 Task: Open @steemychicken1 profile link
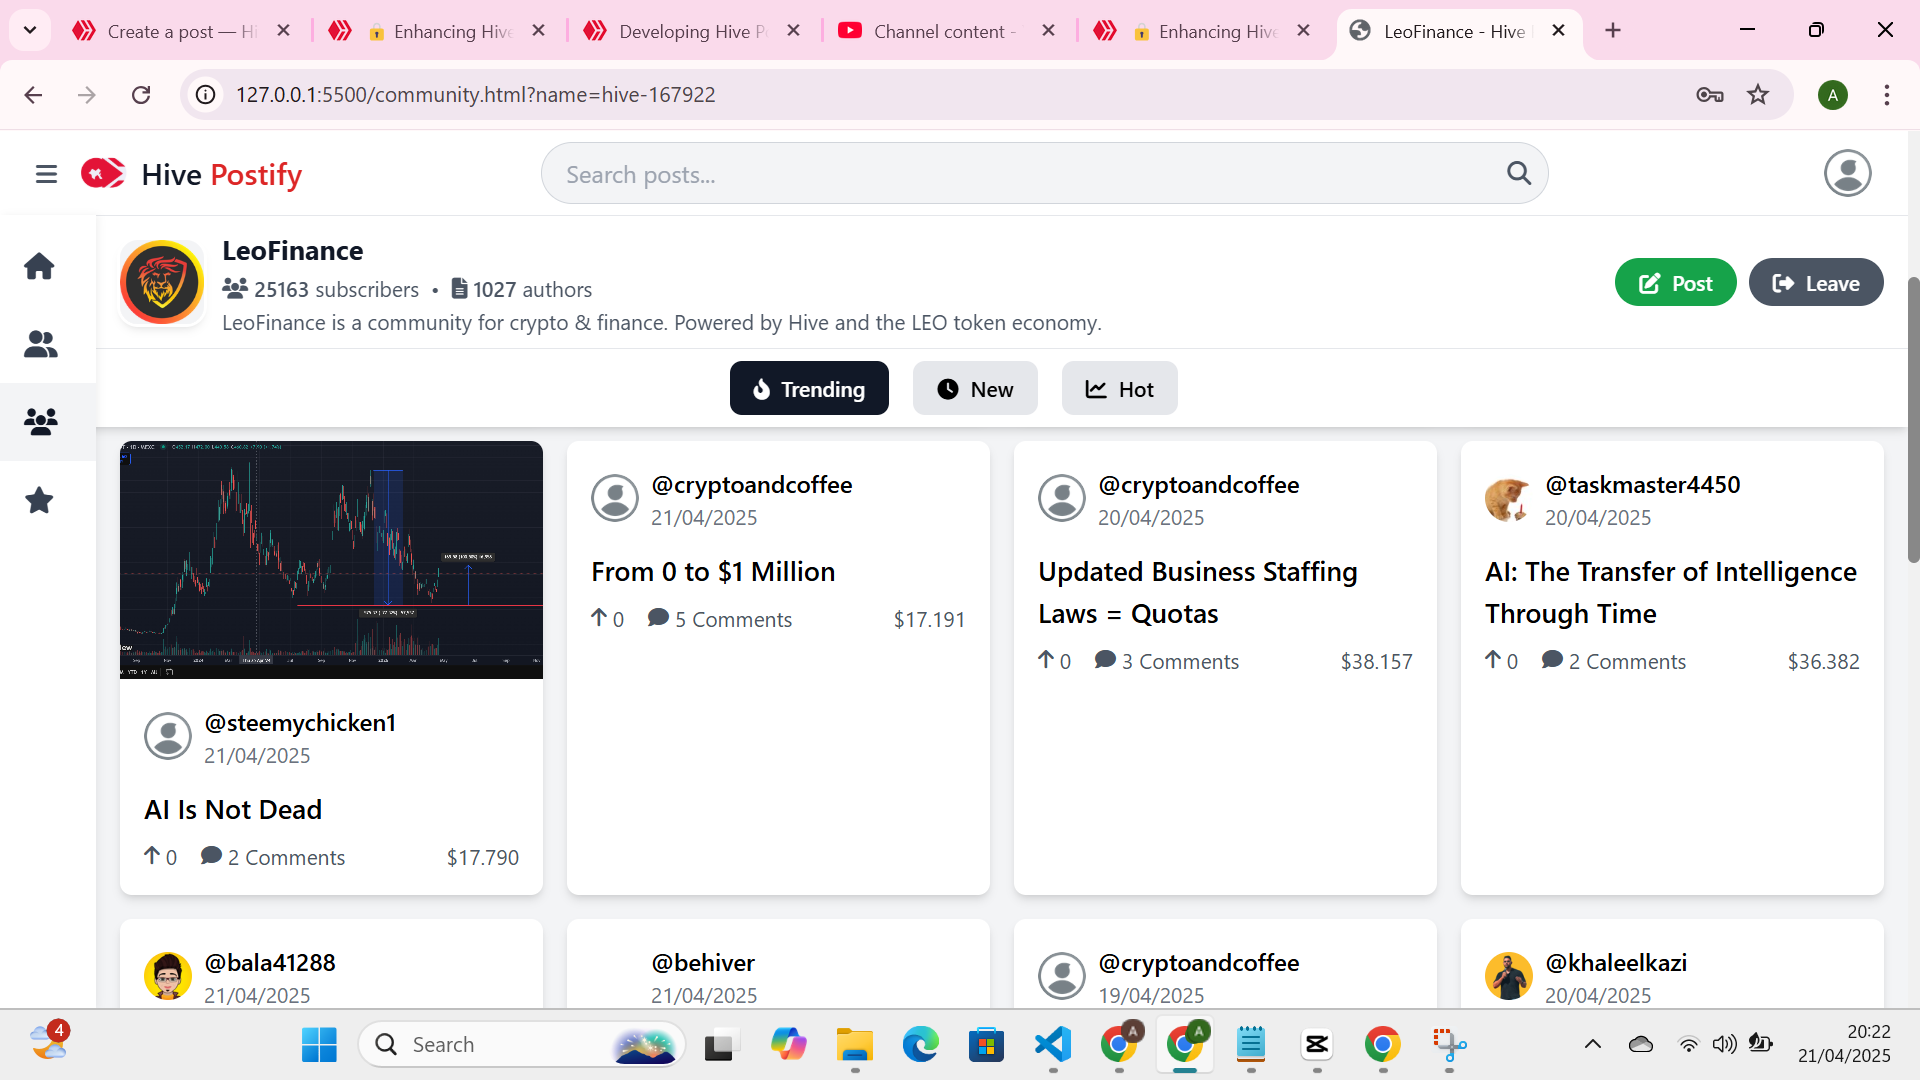[x=300, y=722]
